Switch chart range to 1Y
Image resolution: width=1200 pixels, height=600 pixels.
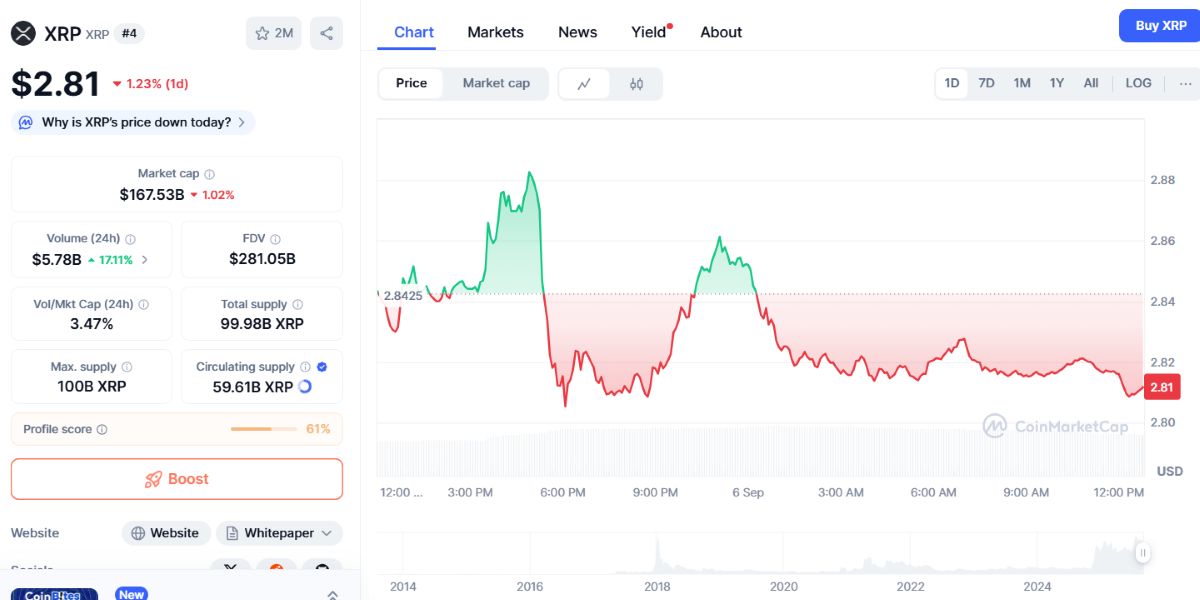pos(1057,84)
